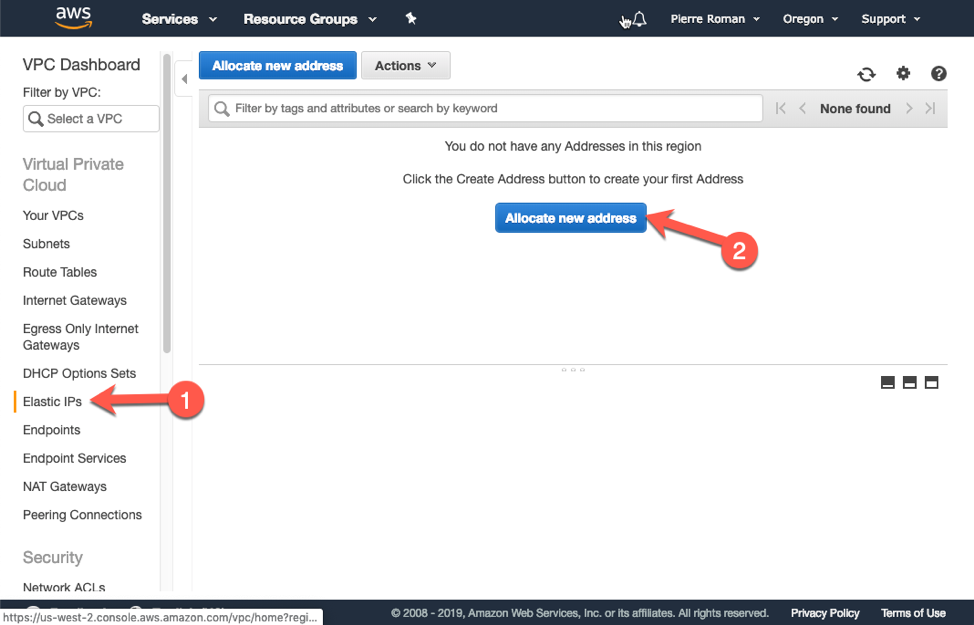The height and width of the screenshot is (625, 974).
Task: Open NAT Gateways in sidebar
Action: pos(65,486)
